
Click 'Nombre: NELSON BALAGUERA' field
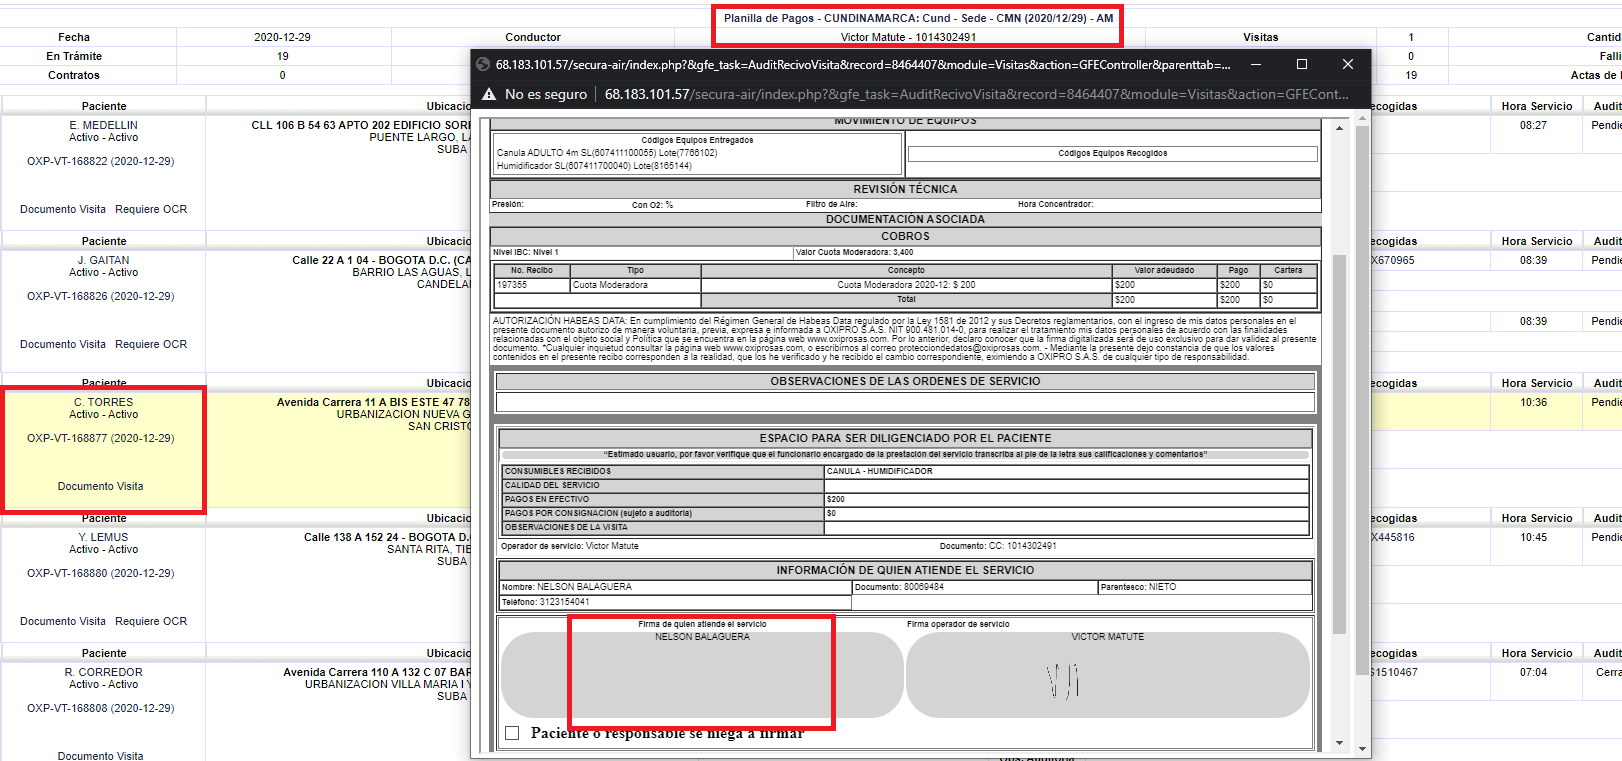coord(675,587)
